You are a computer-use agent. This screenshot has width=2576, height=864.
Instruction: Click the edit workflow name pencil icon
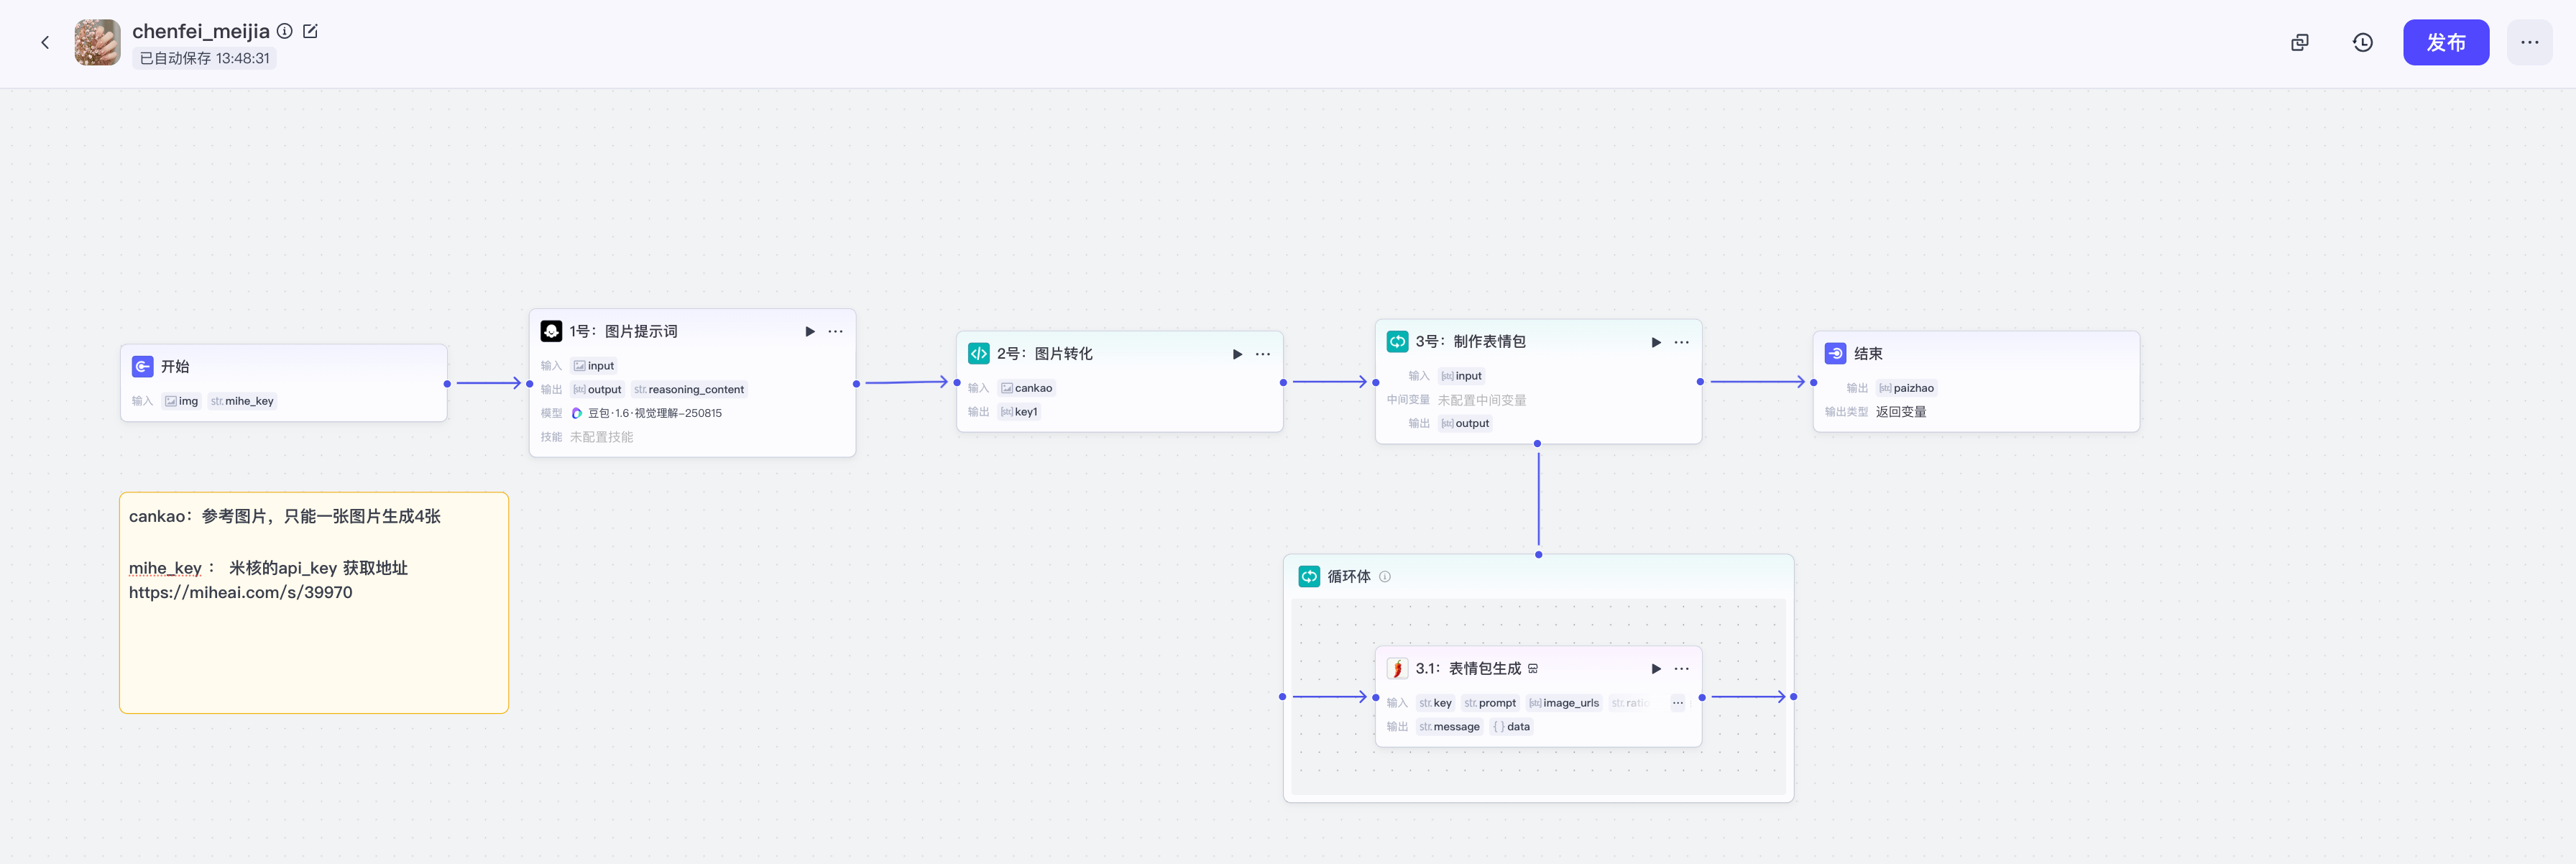(x=310, y=31)
